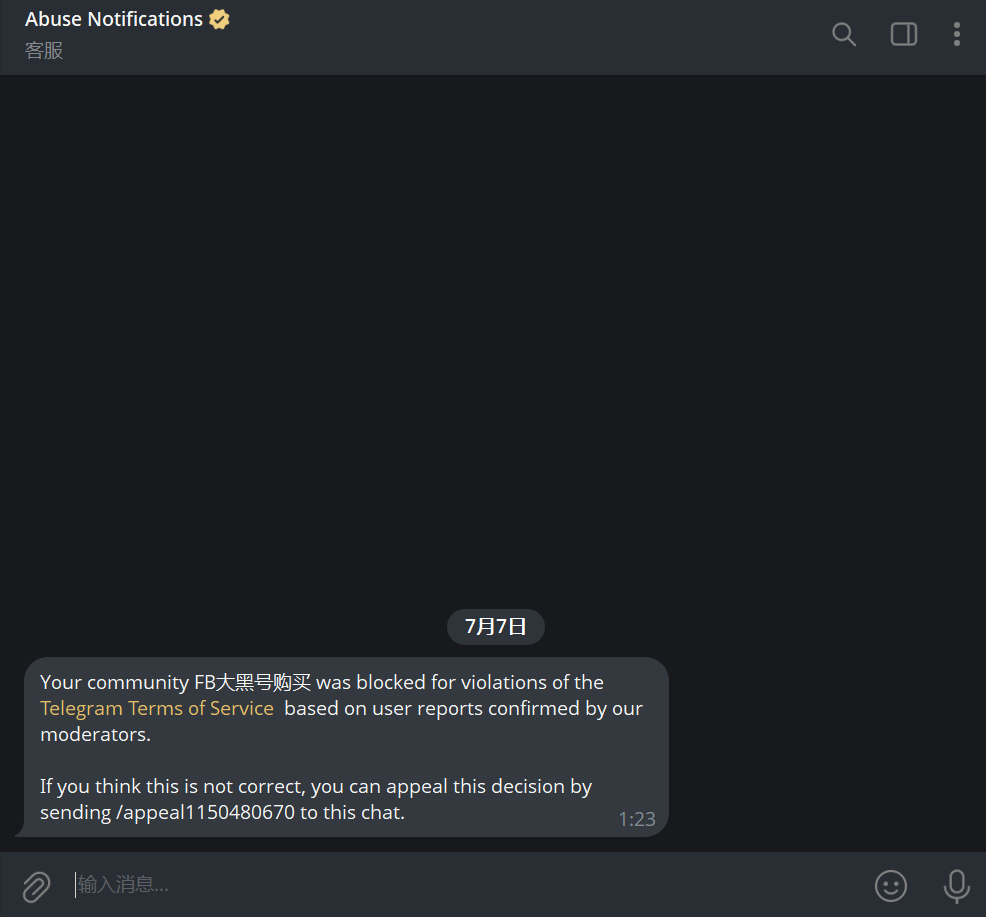
Task: Click the microphone voice message icon
Action: 956,886
